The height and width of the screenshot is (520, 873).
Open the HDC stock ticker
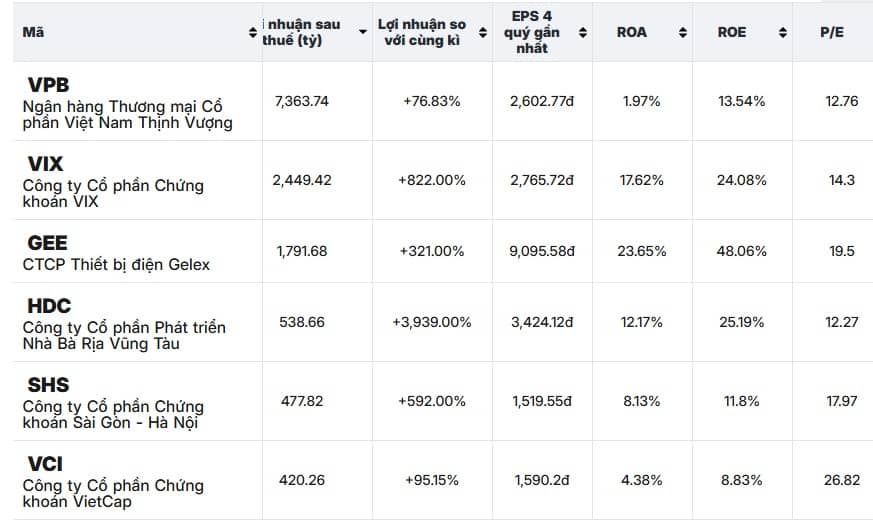pyautogui.click(x=49, y=306)
